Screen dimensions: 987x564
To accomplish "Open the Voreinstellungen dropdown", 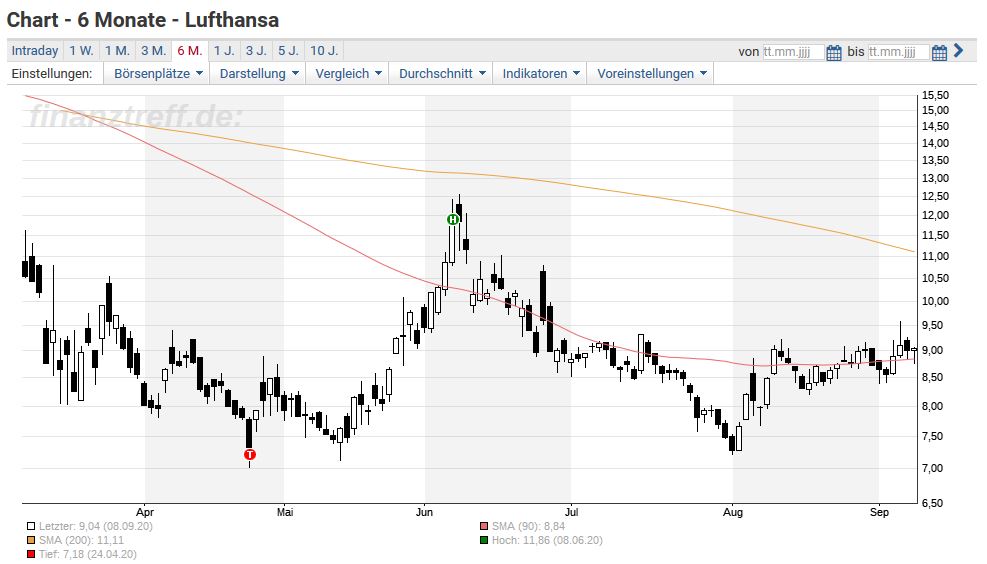I will pyautogui.click(x=651, y=74).
